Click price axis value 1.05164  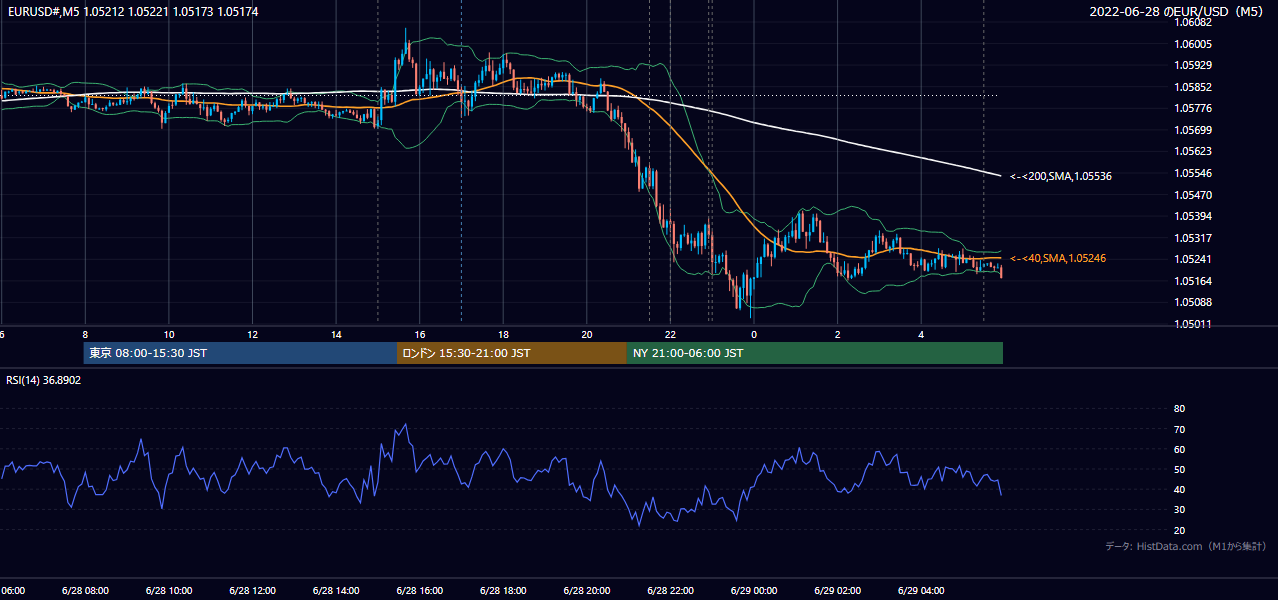coord(1195,281)
